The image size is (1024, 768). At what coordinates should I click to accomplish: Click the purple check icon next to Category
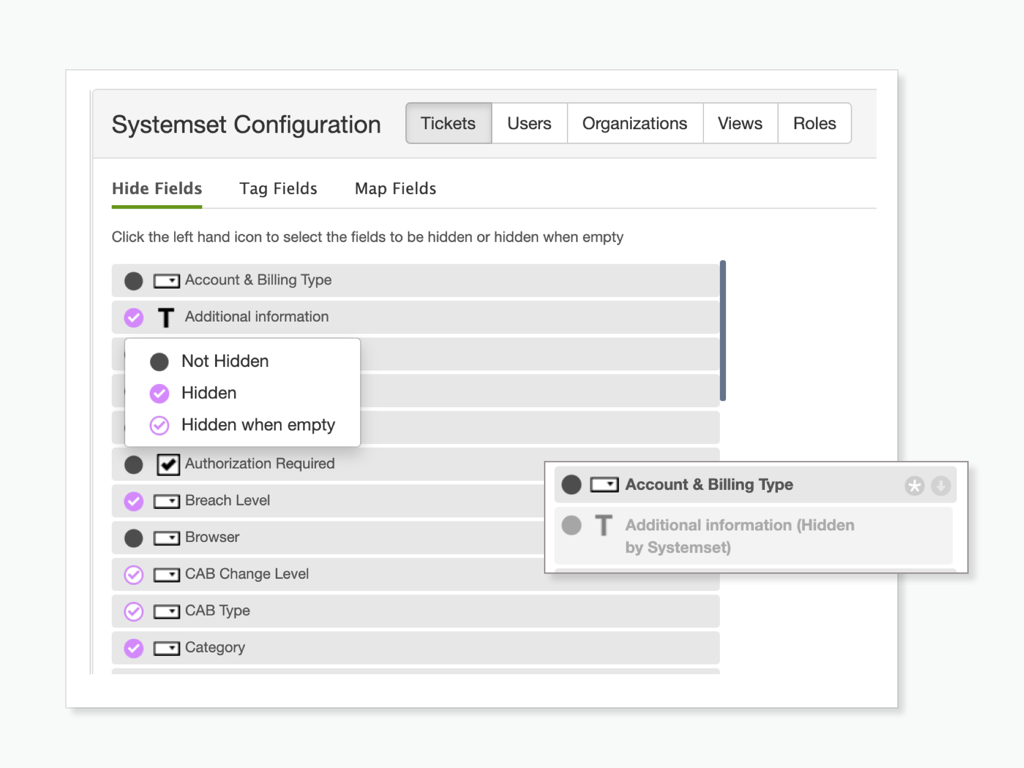coord(133,648)
